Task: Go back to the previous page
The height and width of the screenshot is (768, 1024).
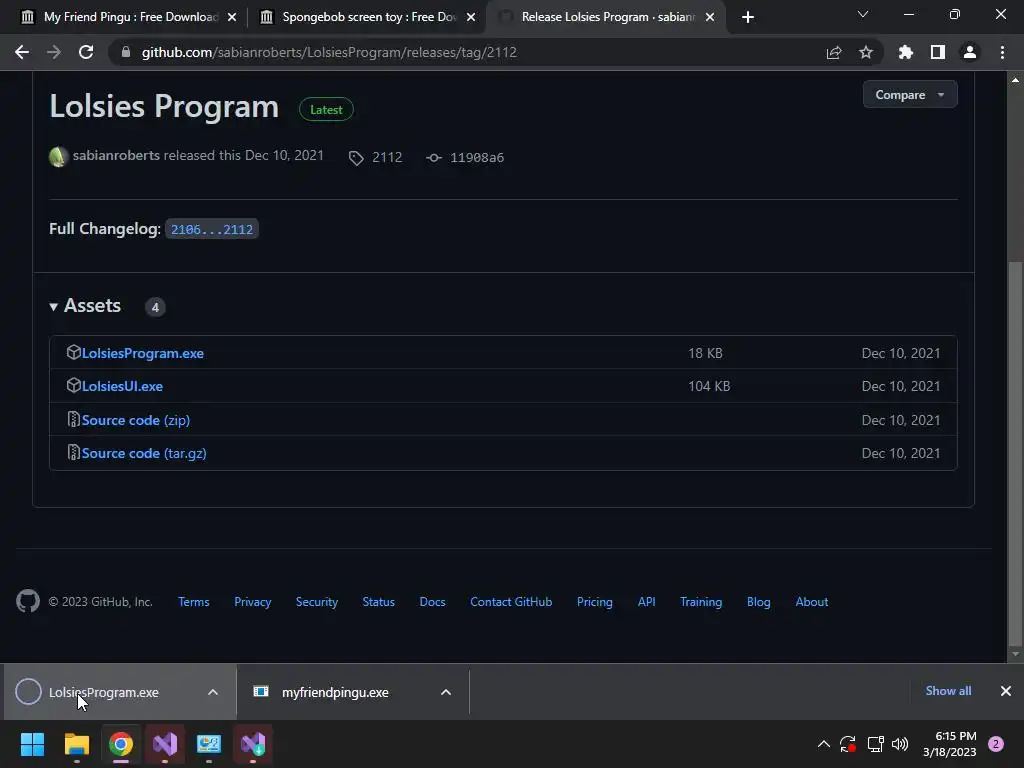Action: [x=22, y=52]
